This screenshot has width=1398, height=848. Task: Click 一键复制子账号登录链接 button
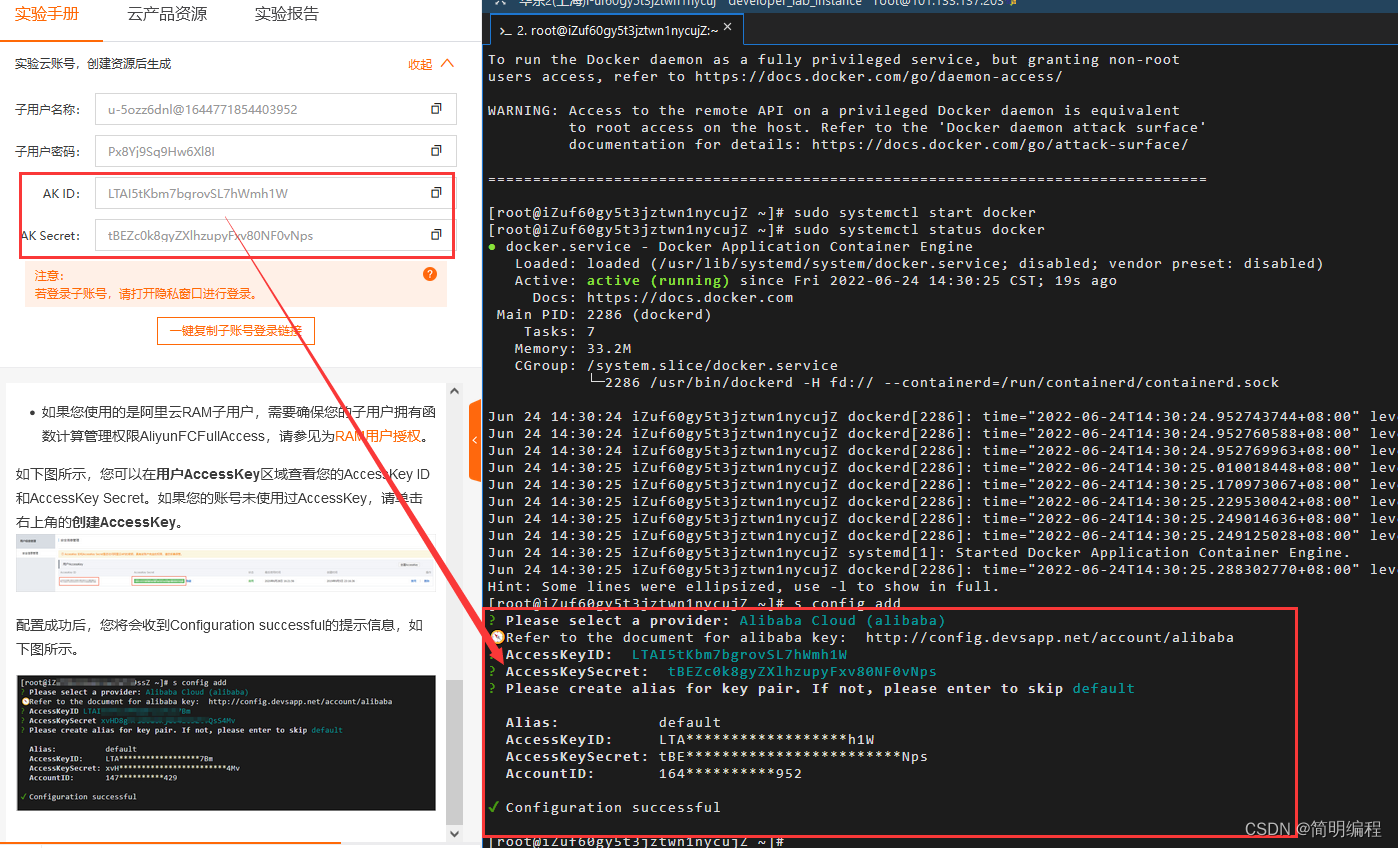[x=236, y=331]
